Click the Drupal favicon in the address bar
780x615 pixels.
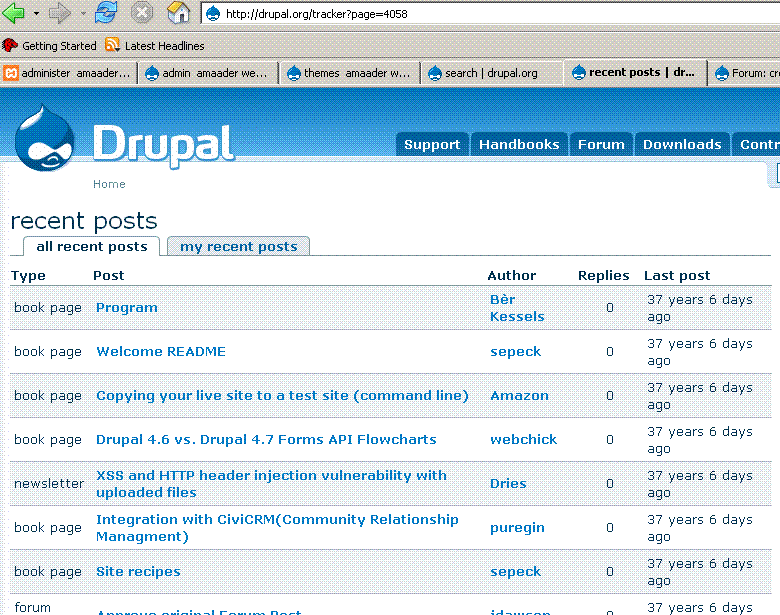[213, 13]
